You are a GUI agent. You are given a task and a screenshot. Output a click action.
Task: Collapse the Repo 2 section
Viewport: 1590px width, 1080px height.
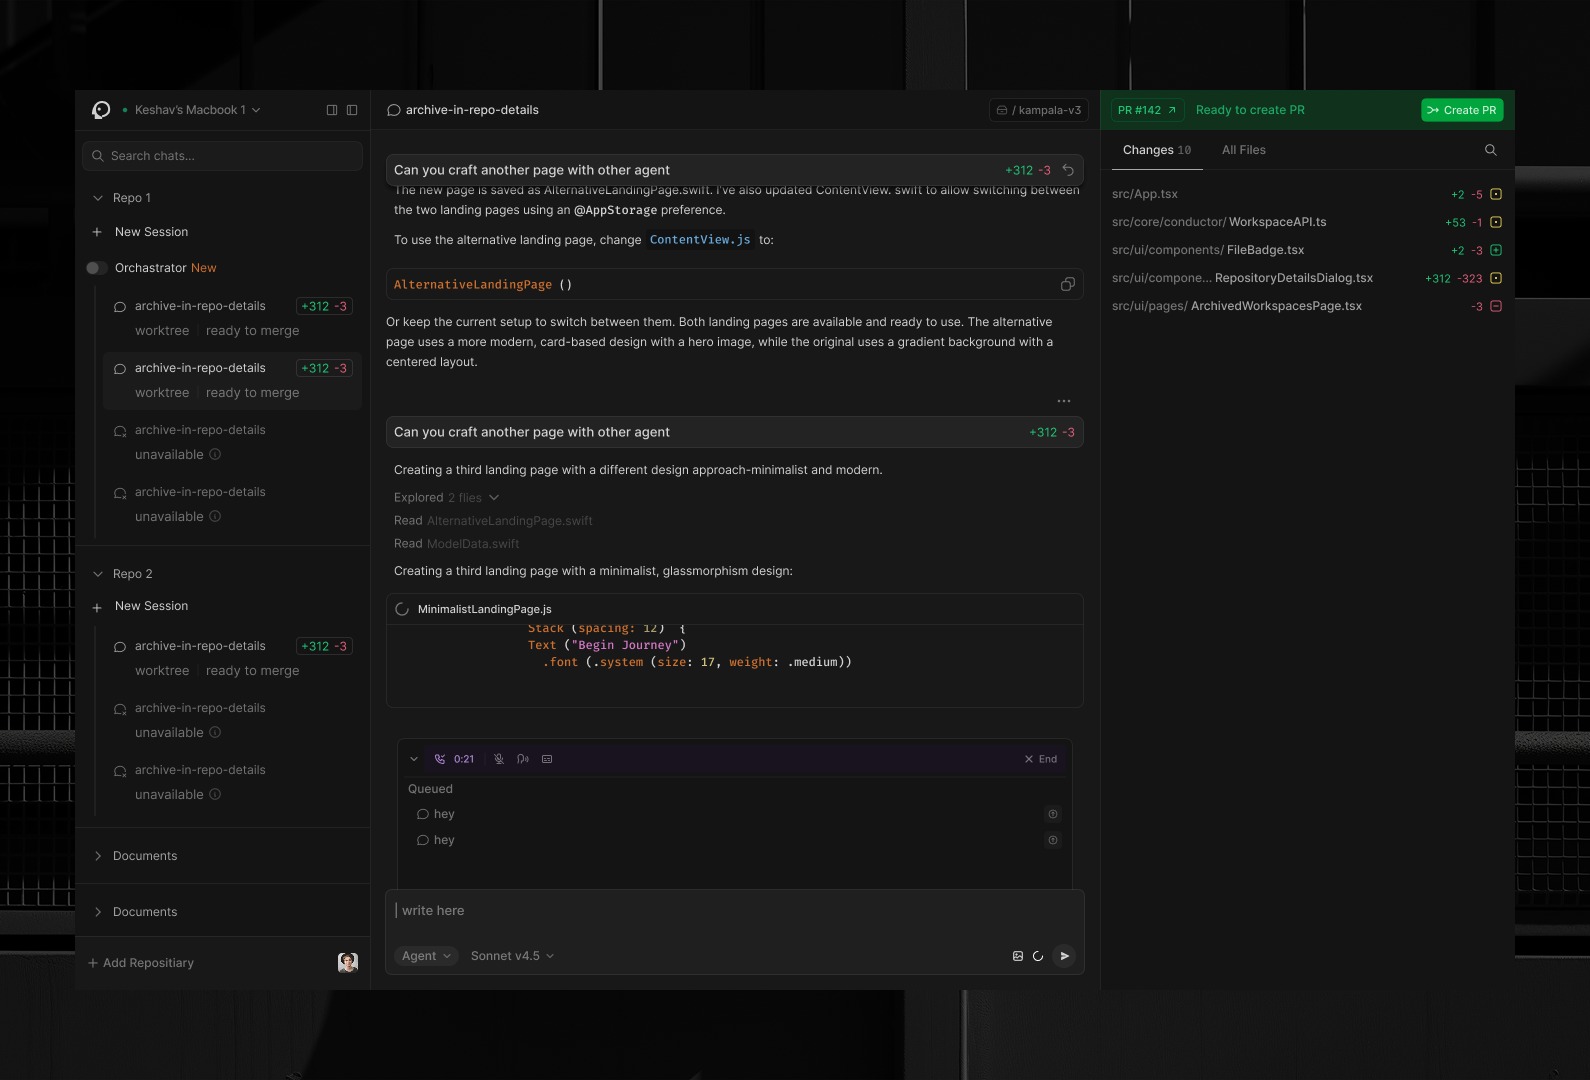click(98, 574)
